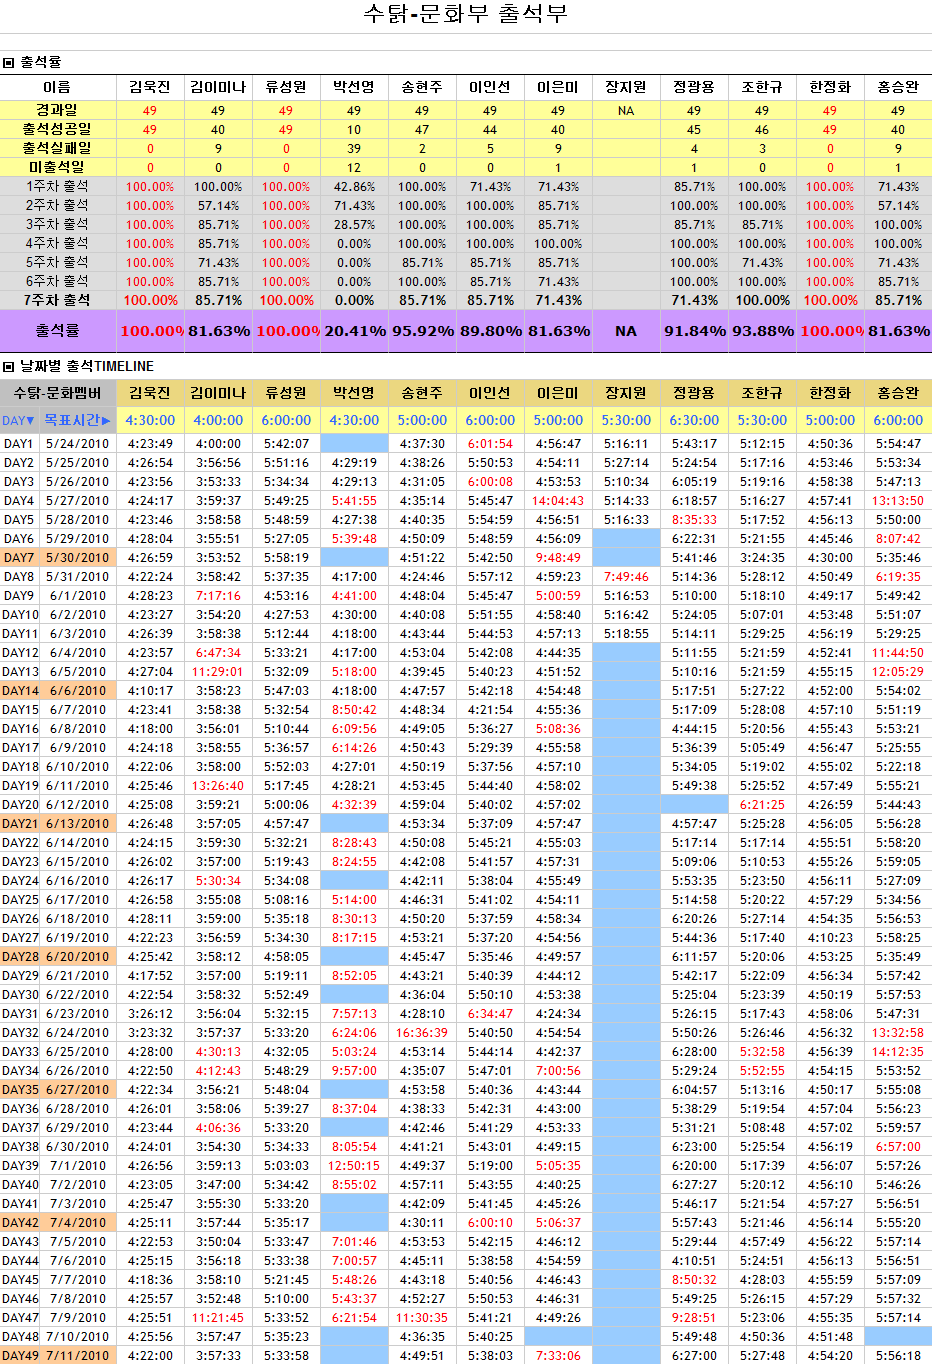This screenshot has height=1364, width=932.
Task: Click 이인선's overall rate 89.80%
Action: pyautogui.click(x=490, y=331)
